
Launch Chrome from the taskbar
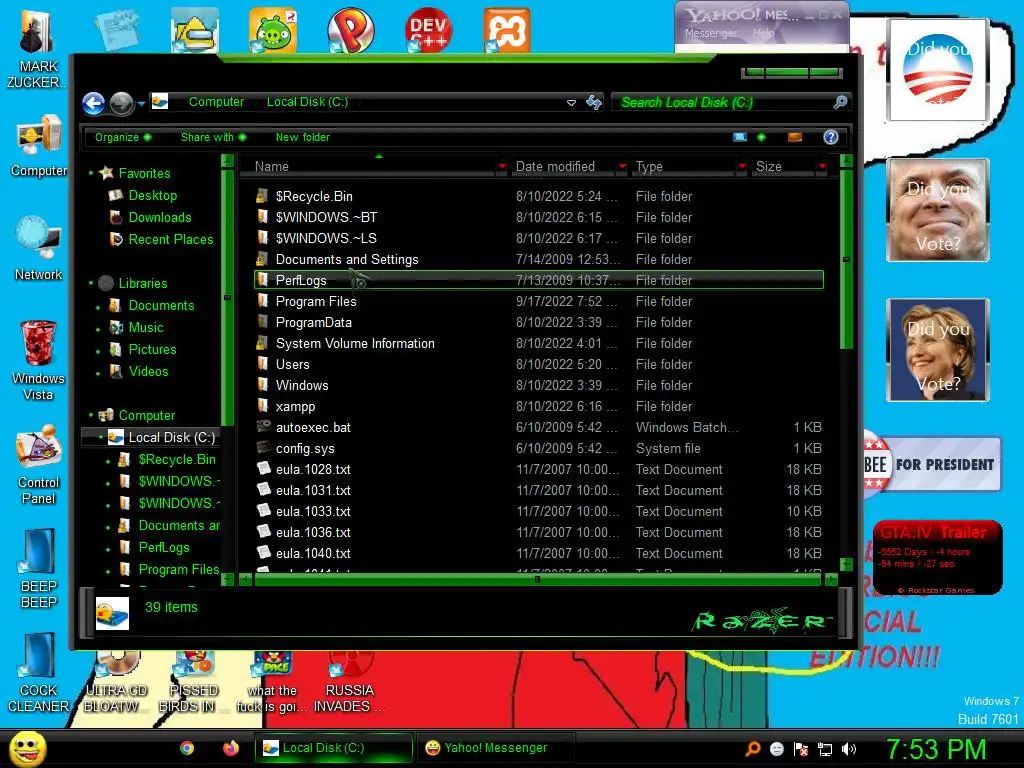tap(187, 748)
